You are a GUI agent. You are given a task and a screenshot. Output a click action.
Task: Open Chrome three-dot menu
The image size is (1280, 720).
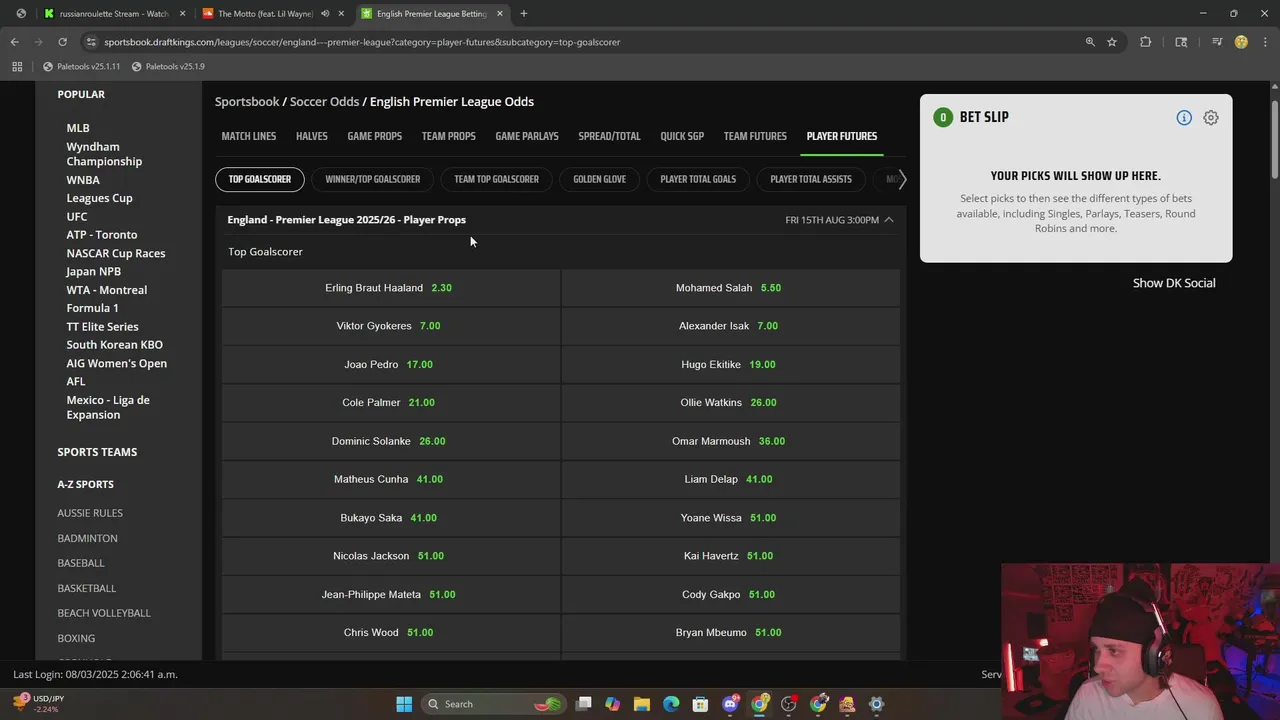coord(1264,42)
